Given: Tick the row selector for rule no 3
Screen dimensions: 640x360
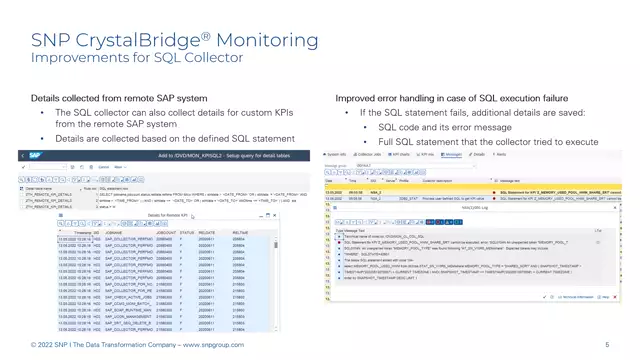Looking at the screenshot, I should click(x=22, y=207).
